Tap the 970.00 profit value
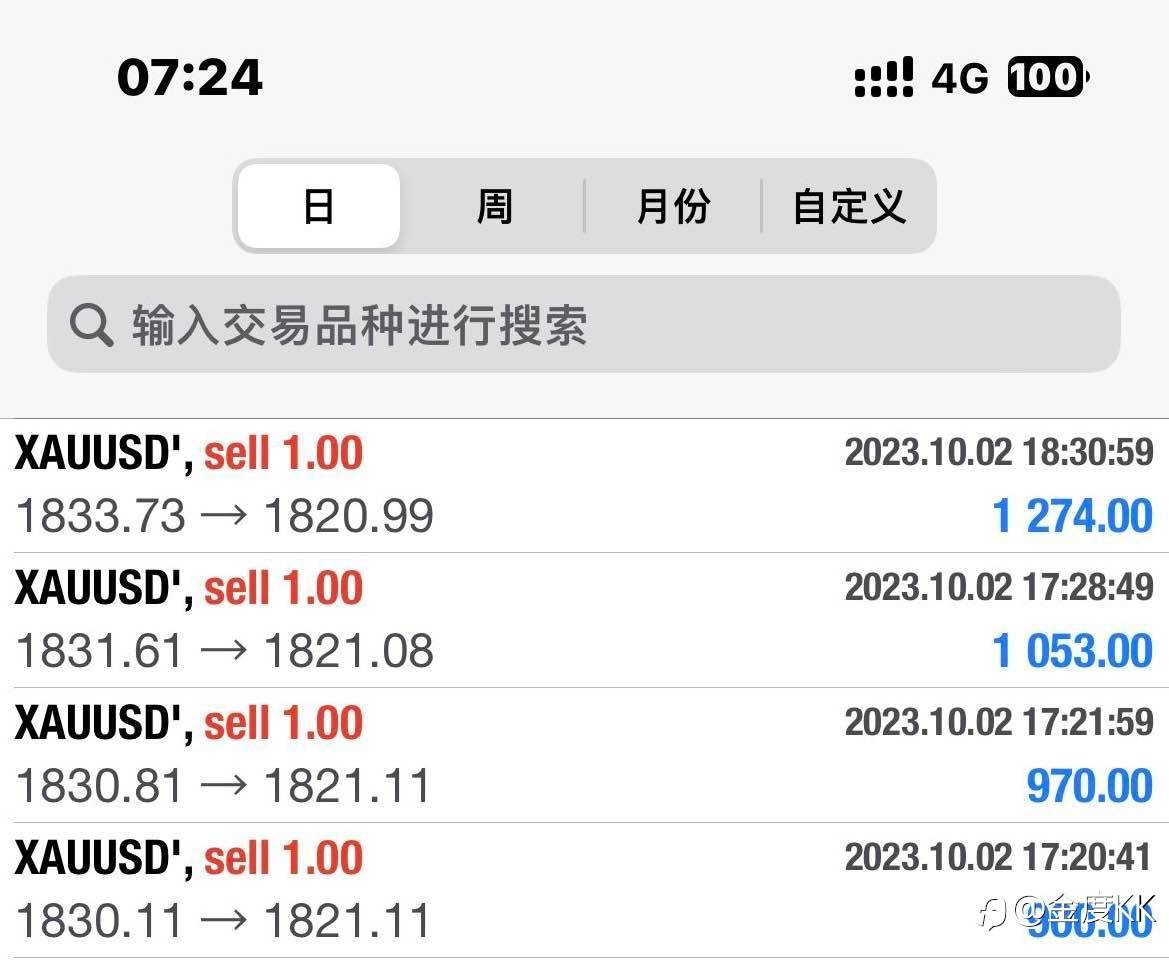This screenshot has height=965, width=1169. pos(1089,787)
